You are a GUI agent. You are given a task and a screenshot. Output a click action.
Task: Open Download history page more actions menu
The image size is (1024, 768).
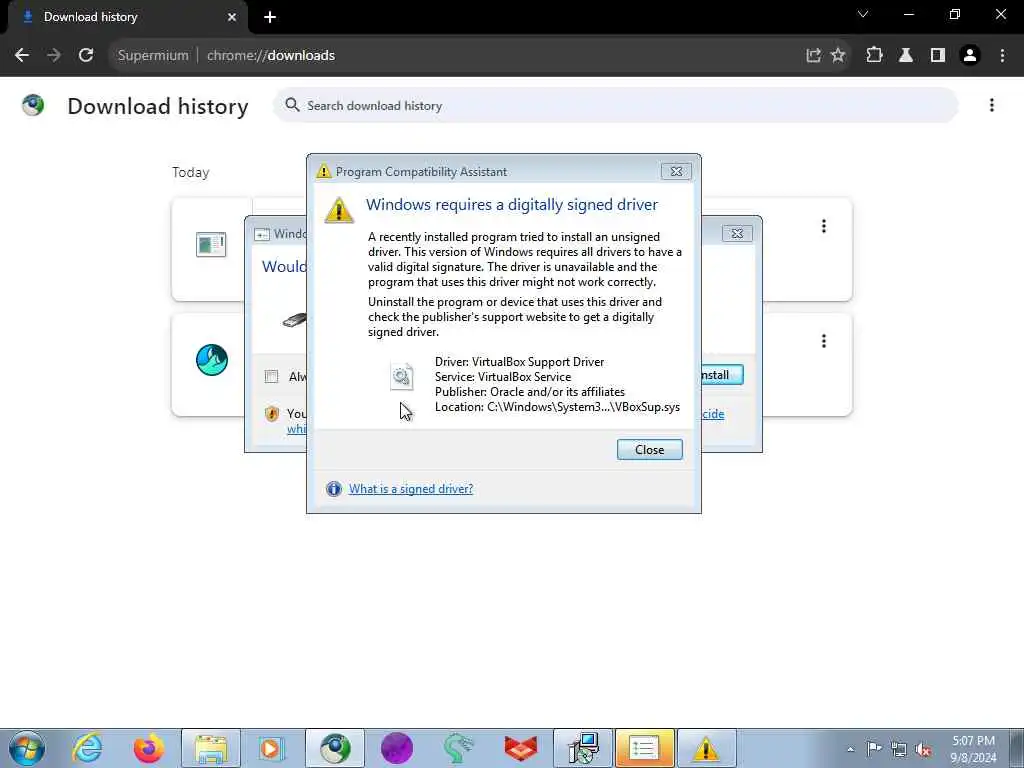coord(991,105)
